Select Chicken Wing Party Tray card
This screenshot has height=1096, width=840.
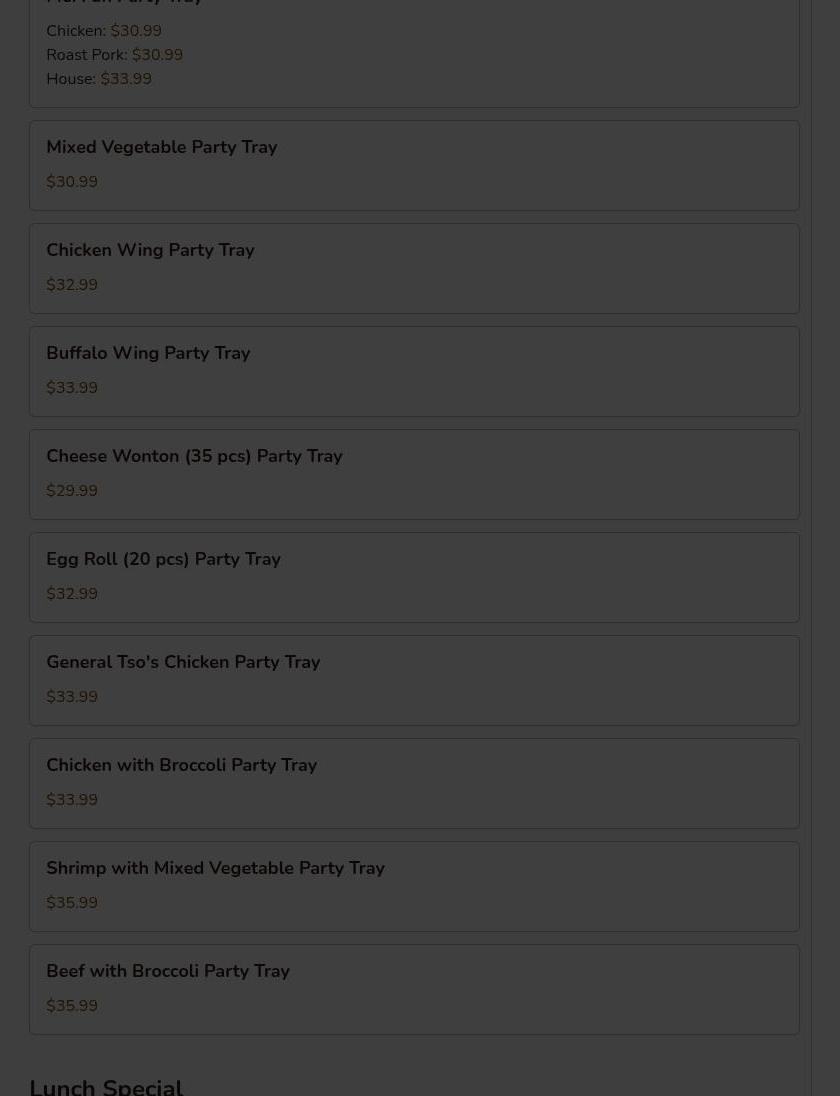click(x=414, y=268)
